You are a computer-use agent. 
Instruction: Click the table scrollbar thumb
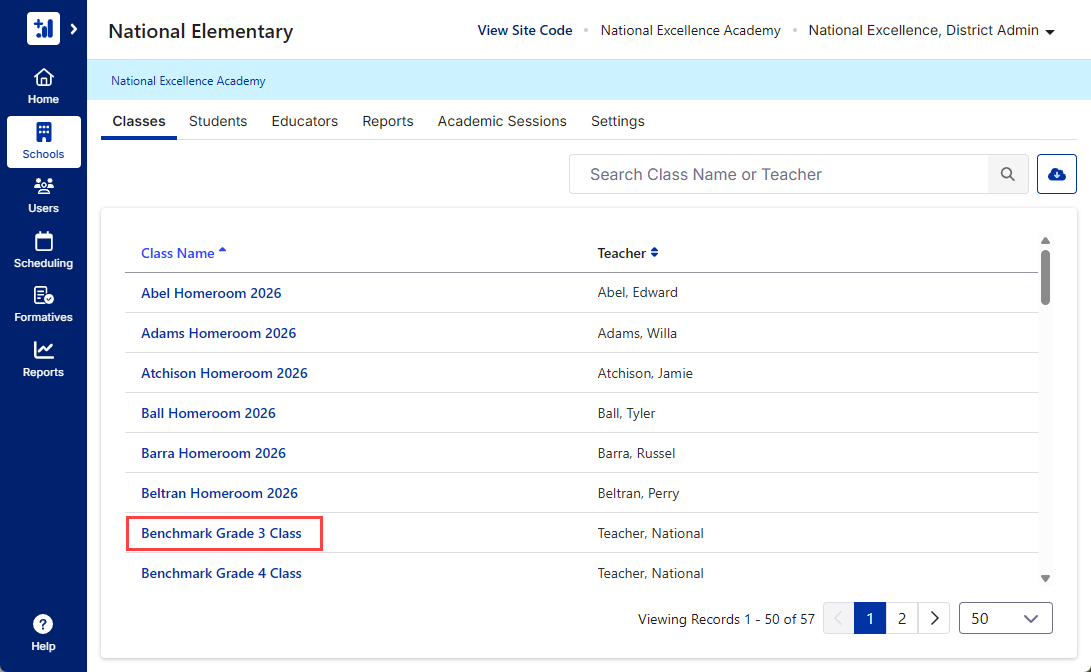point(1045,278)
